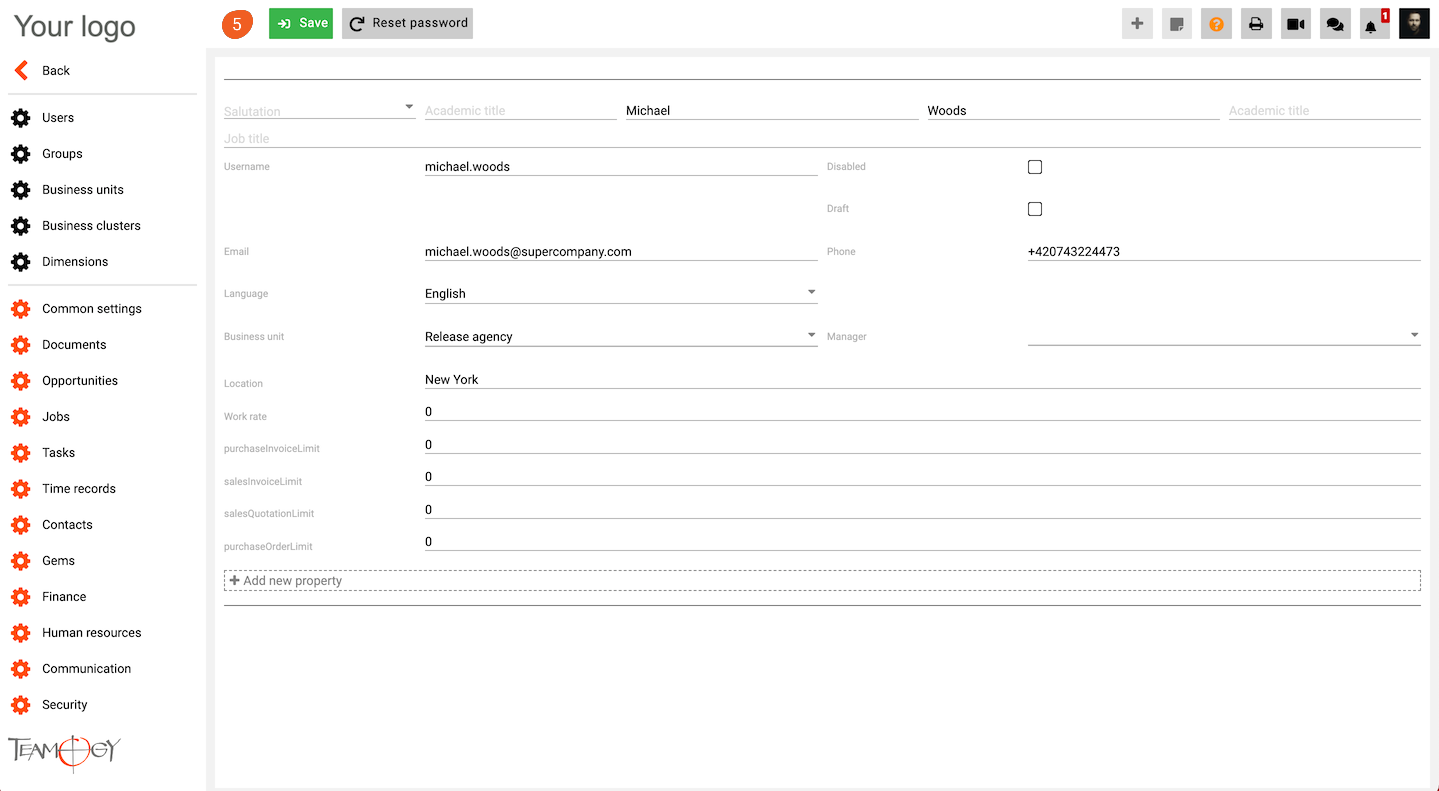
Task: Open Communication in sidebar menu
Action: [86, 669]
